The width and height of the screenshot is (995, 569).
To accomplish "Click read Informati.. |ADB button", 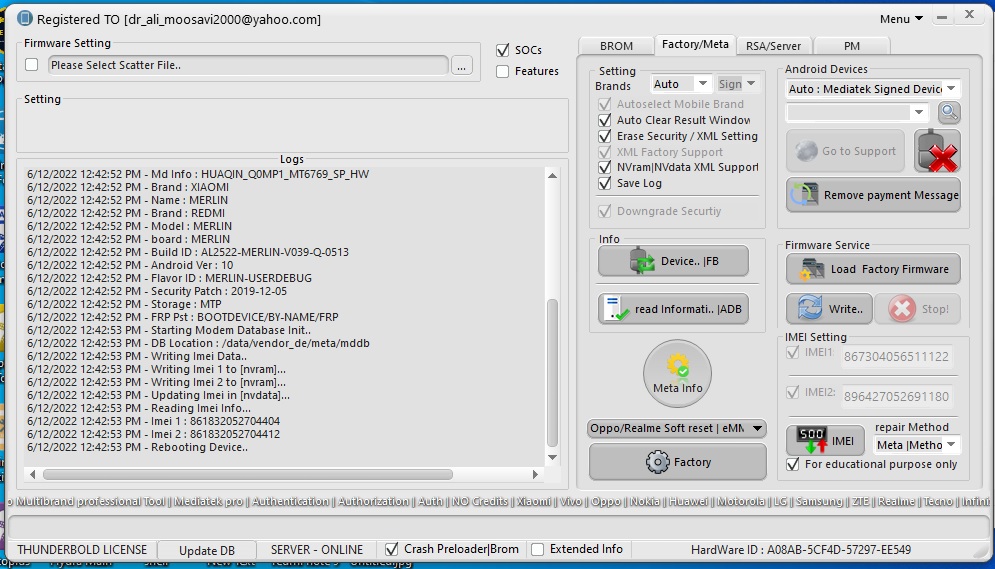I will (673, 309).
